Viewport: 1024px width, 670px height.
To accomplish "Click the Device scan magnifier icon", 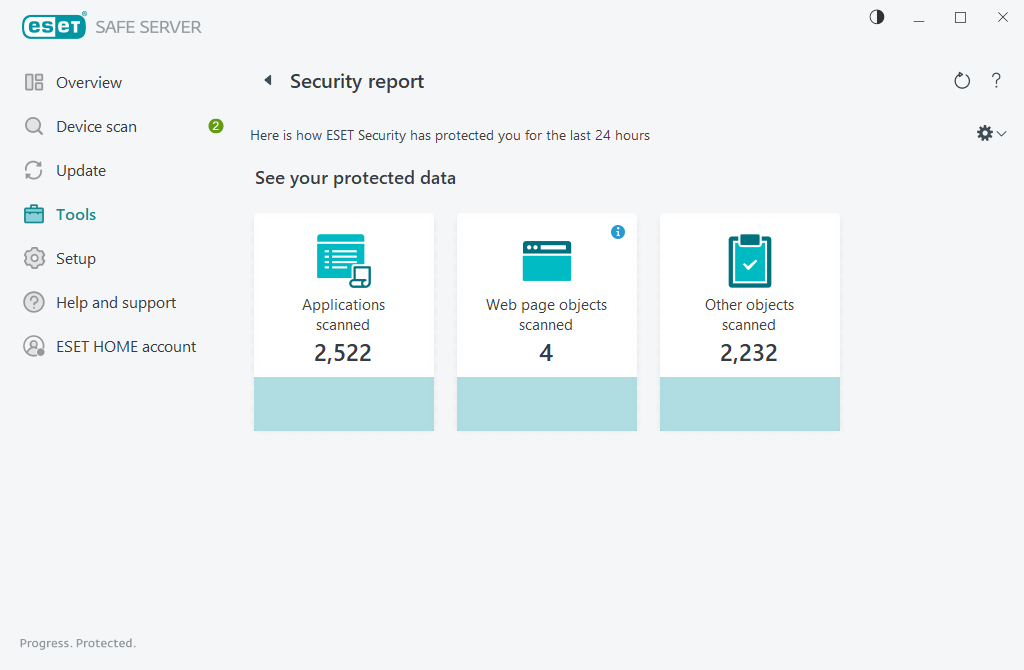I will pyautogui.click(x=34, y=126).
